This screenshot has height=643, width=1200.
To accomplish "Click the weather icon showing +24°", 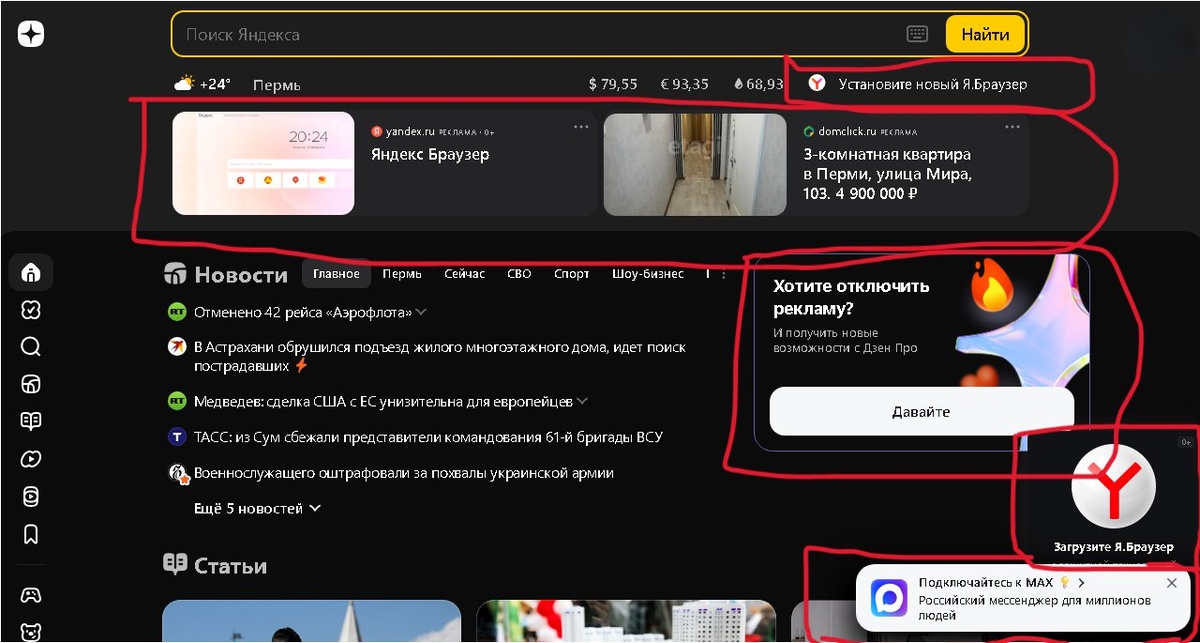I will click(x=184, y=84).
